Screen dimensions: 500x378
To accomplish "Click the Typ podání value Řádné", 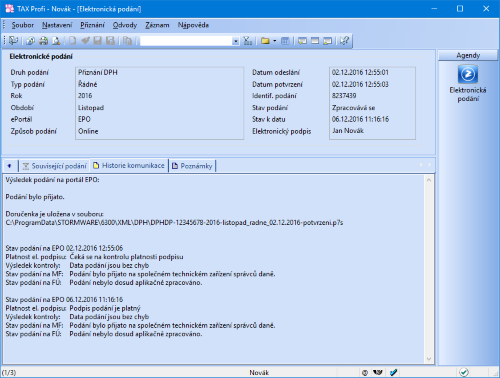I will [x=88, y=84].
